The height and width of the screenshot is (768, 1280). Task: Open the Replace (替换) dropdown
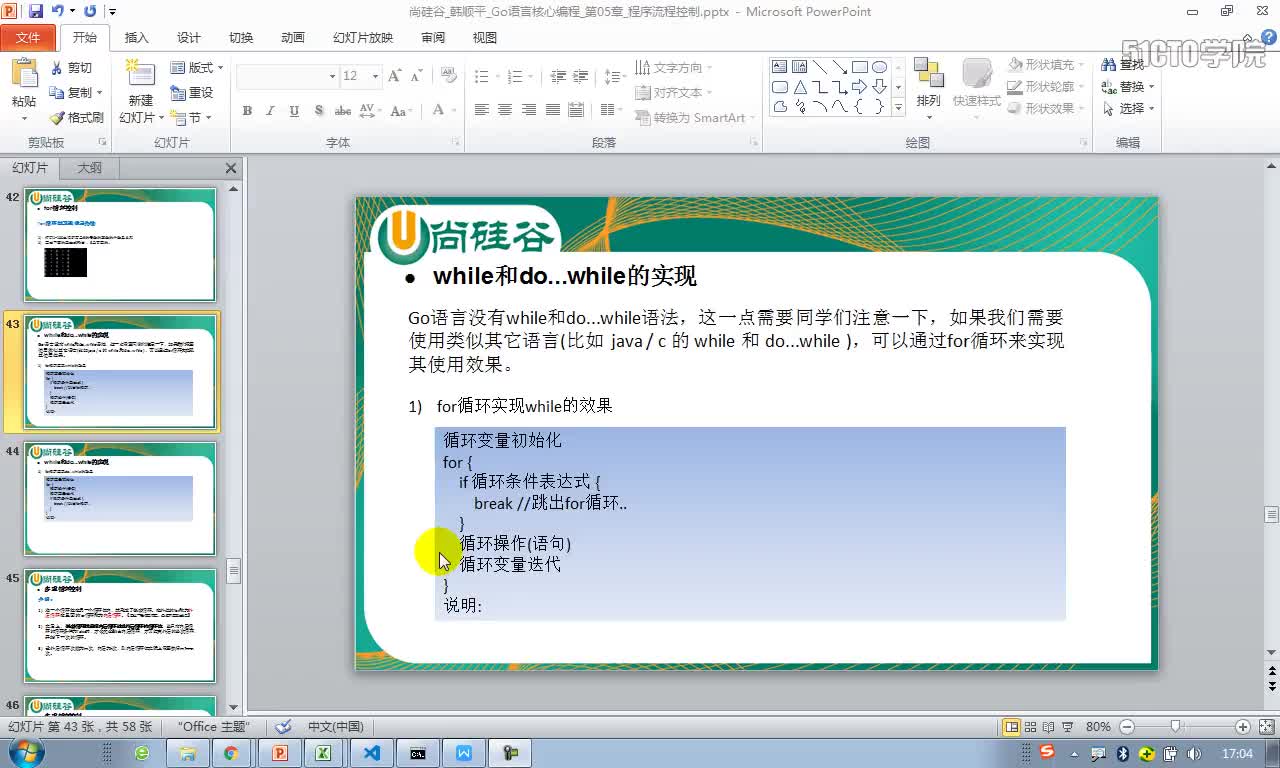click(1129, 86)
